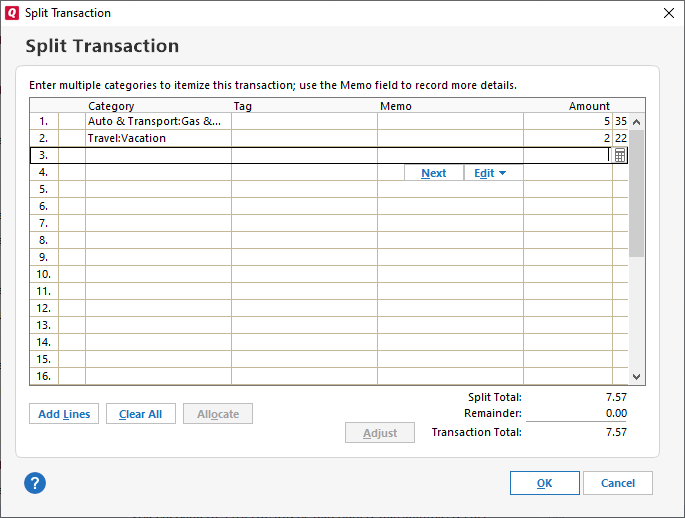
Task: Click the Next button on row 3
Action: pyautogui.click(x=433, y=173)
